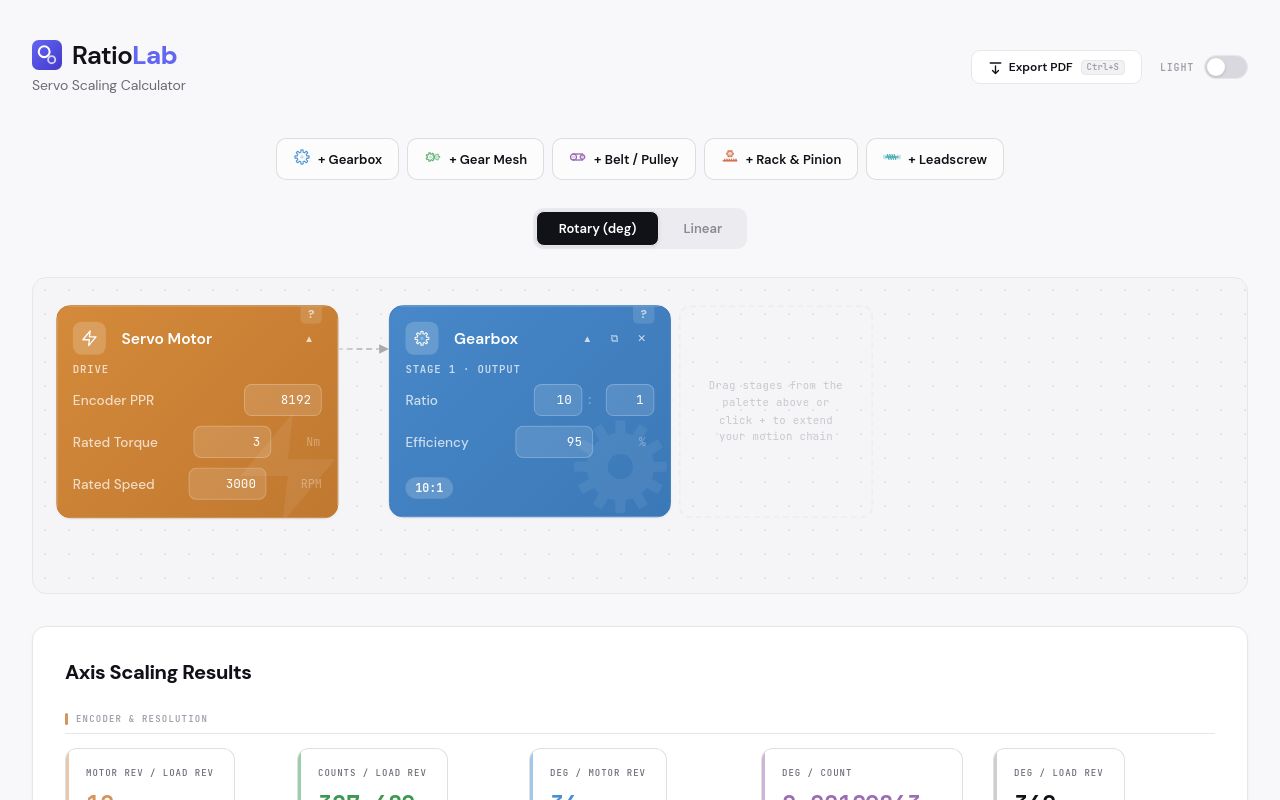Image resolution: width=1280 pixels, height=800 pixels.
Task: Click the 10:1 ratio badge
Action: pyautogui.click(x=429, y=488)
